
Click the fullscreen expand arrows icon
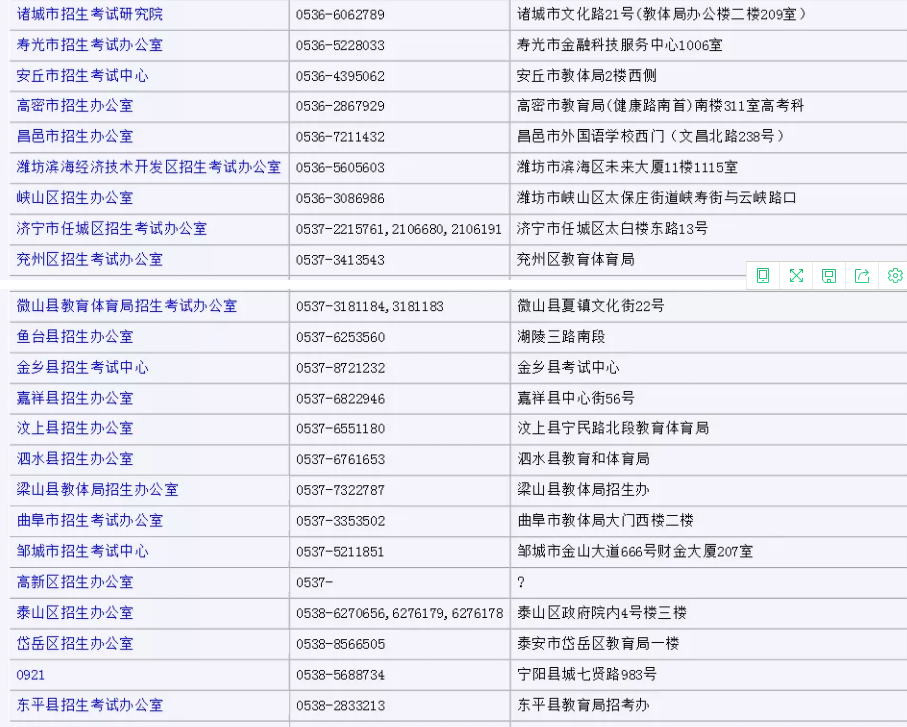[796, 276]
